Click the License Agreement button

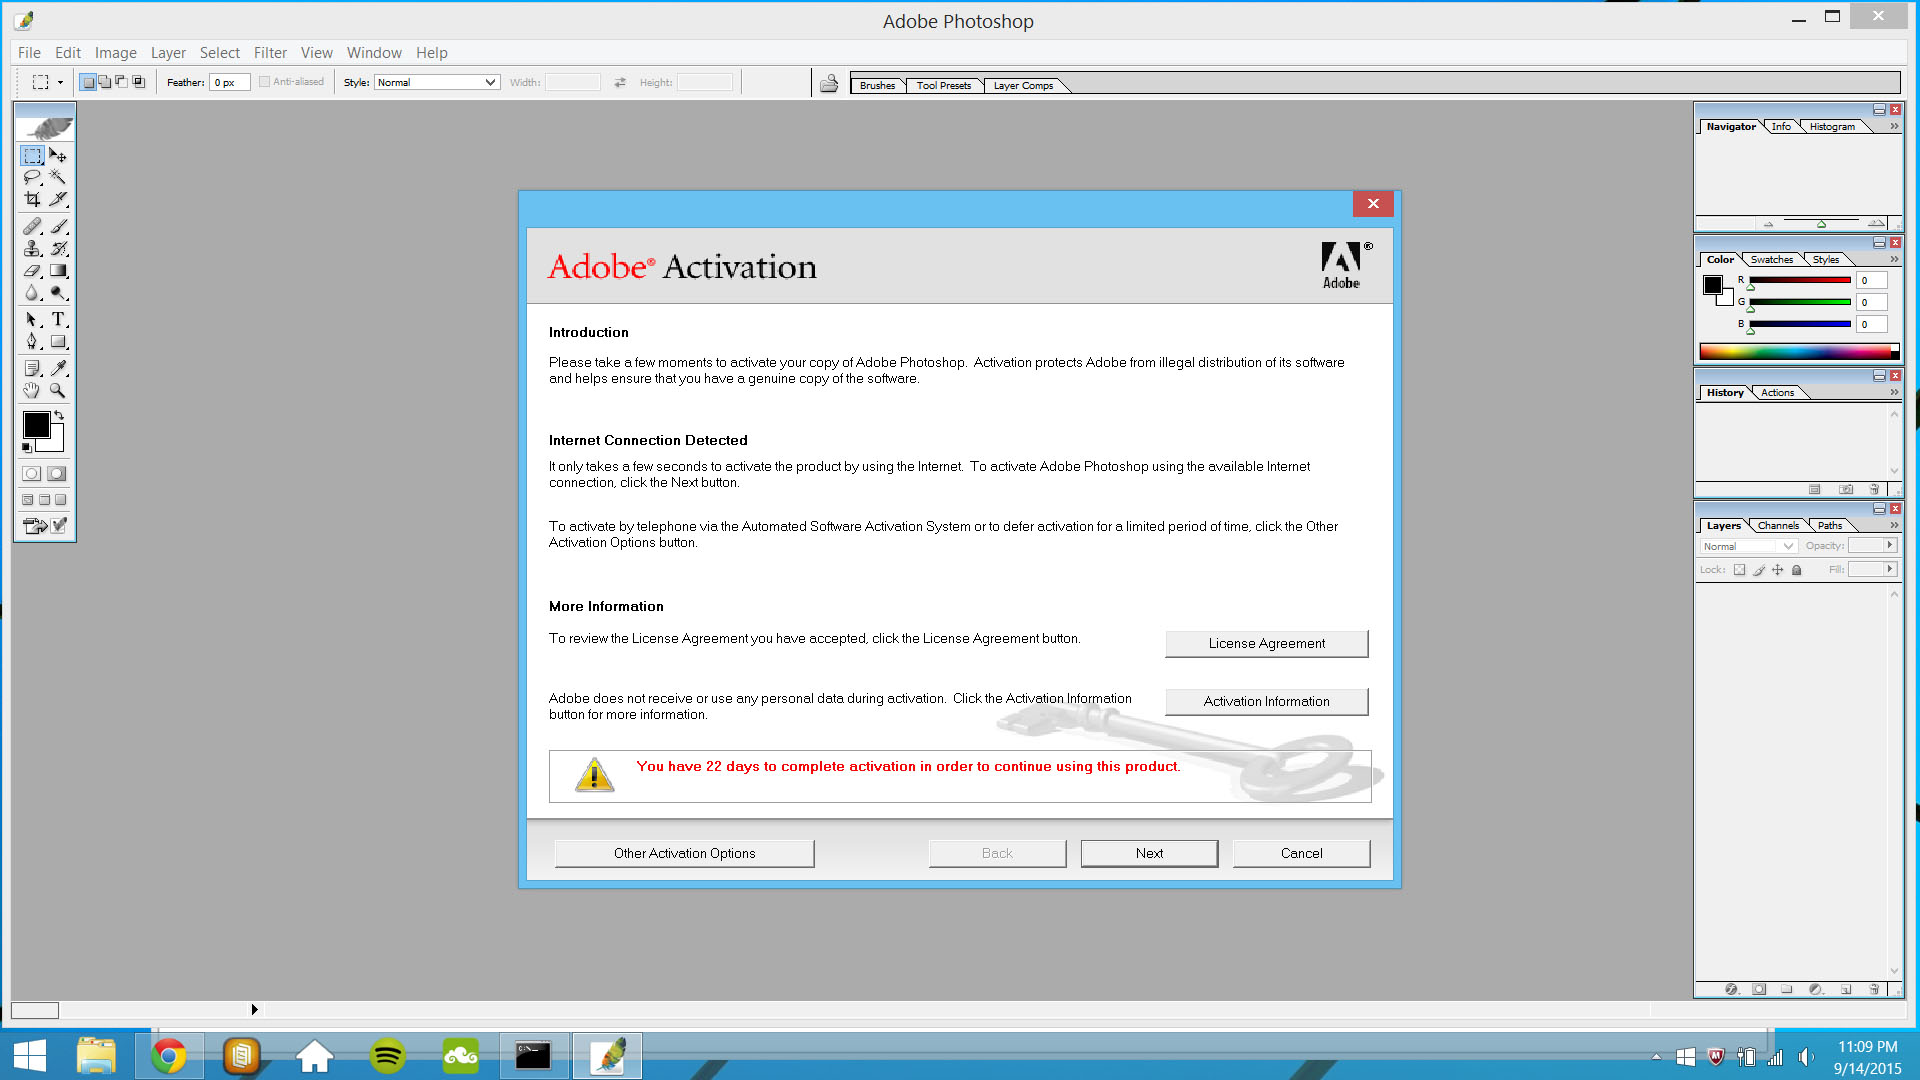(x=1266, y=643)
